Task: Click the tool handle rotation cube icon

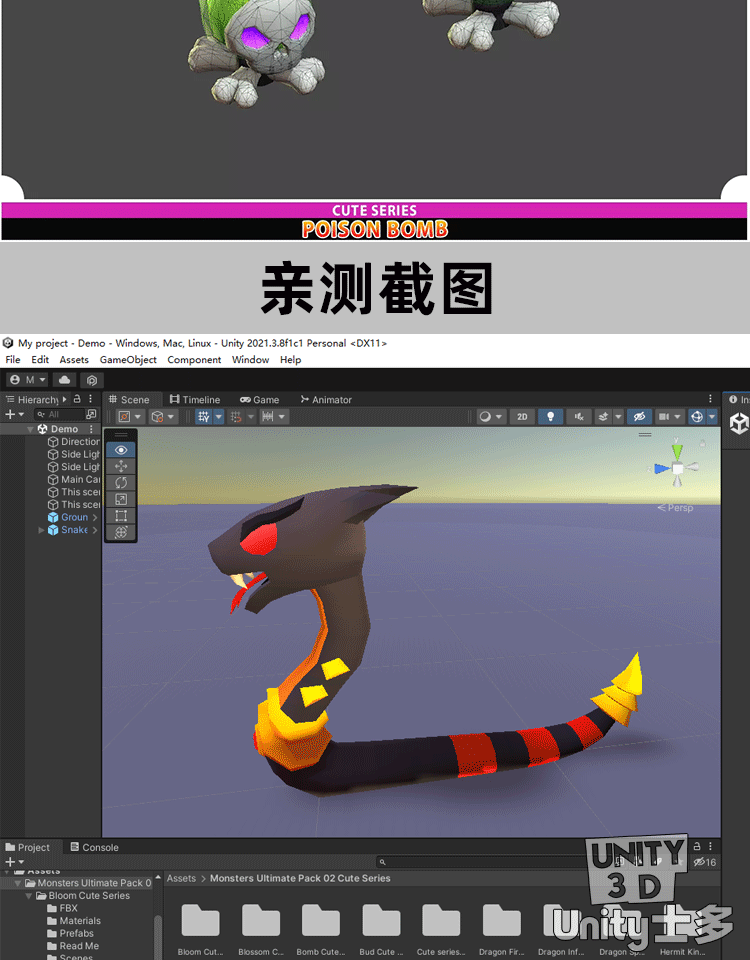Action: pyautogui.click(x=157, y=417)
